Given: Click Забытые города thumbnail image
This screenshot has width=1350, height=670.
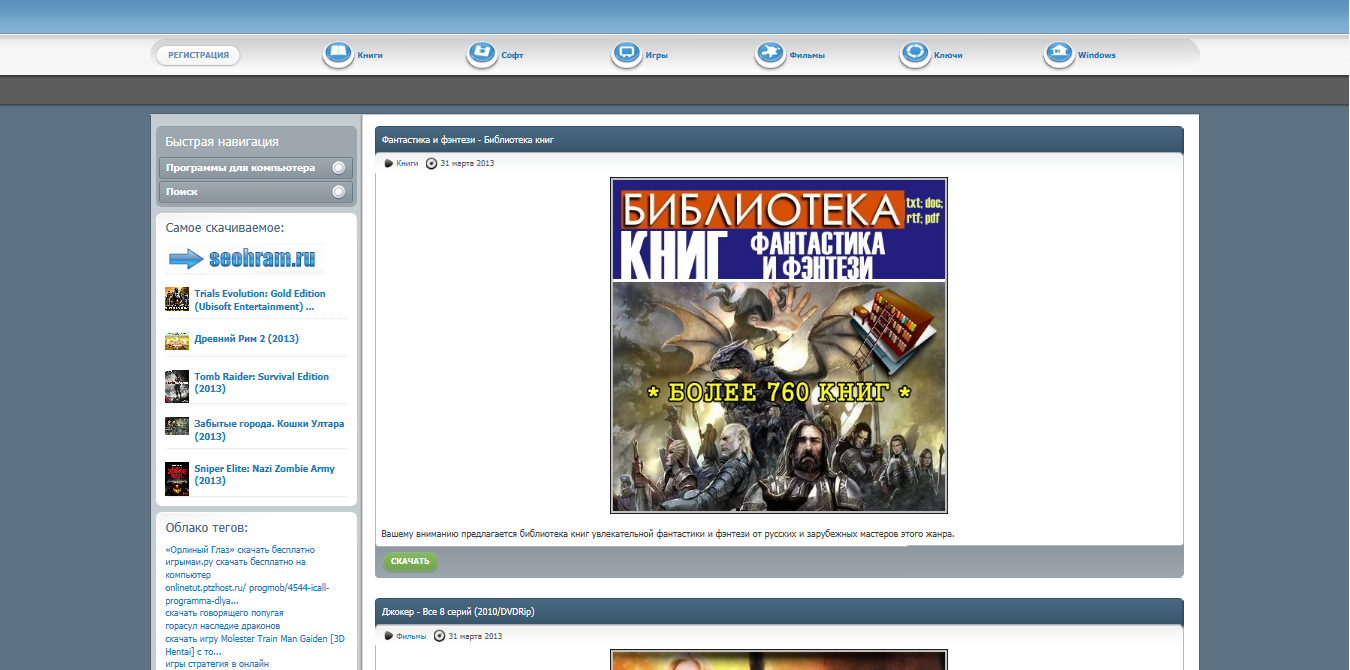Looking at the screenshot, I should tap(177, 426).
